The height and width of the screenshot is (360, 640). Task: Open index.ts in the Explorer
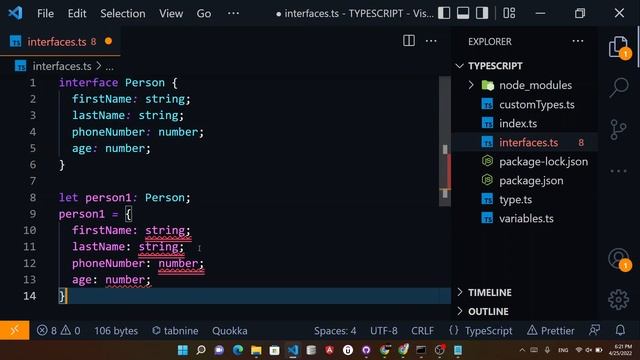click(518, 123)
